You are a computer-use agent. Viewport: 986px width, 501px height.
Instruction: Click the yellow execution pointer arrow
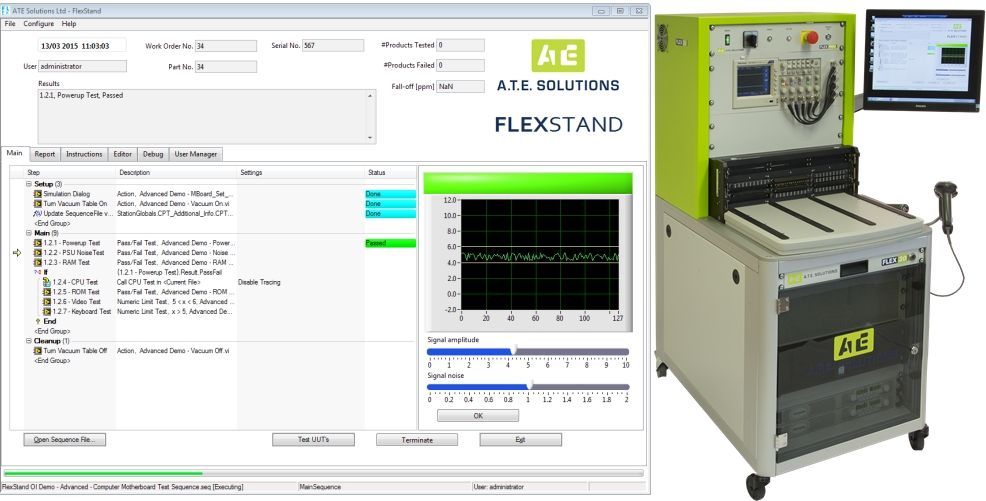[17, 253]
